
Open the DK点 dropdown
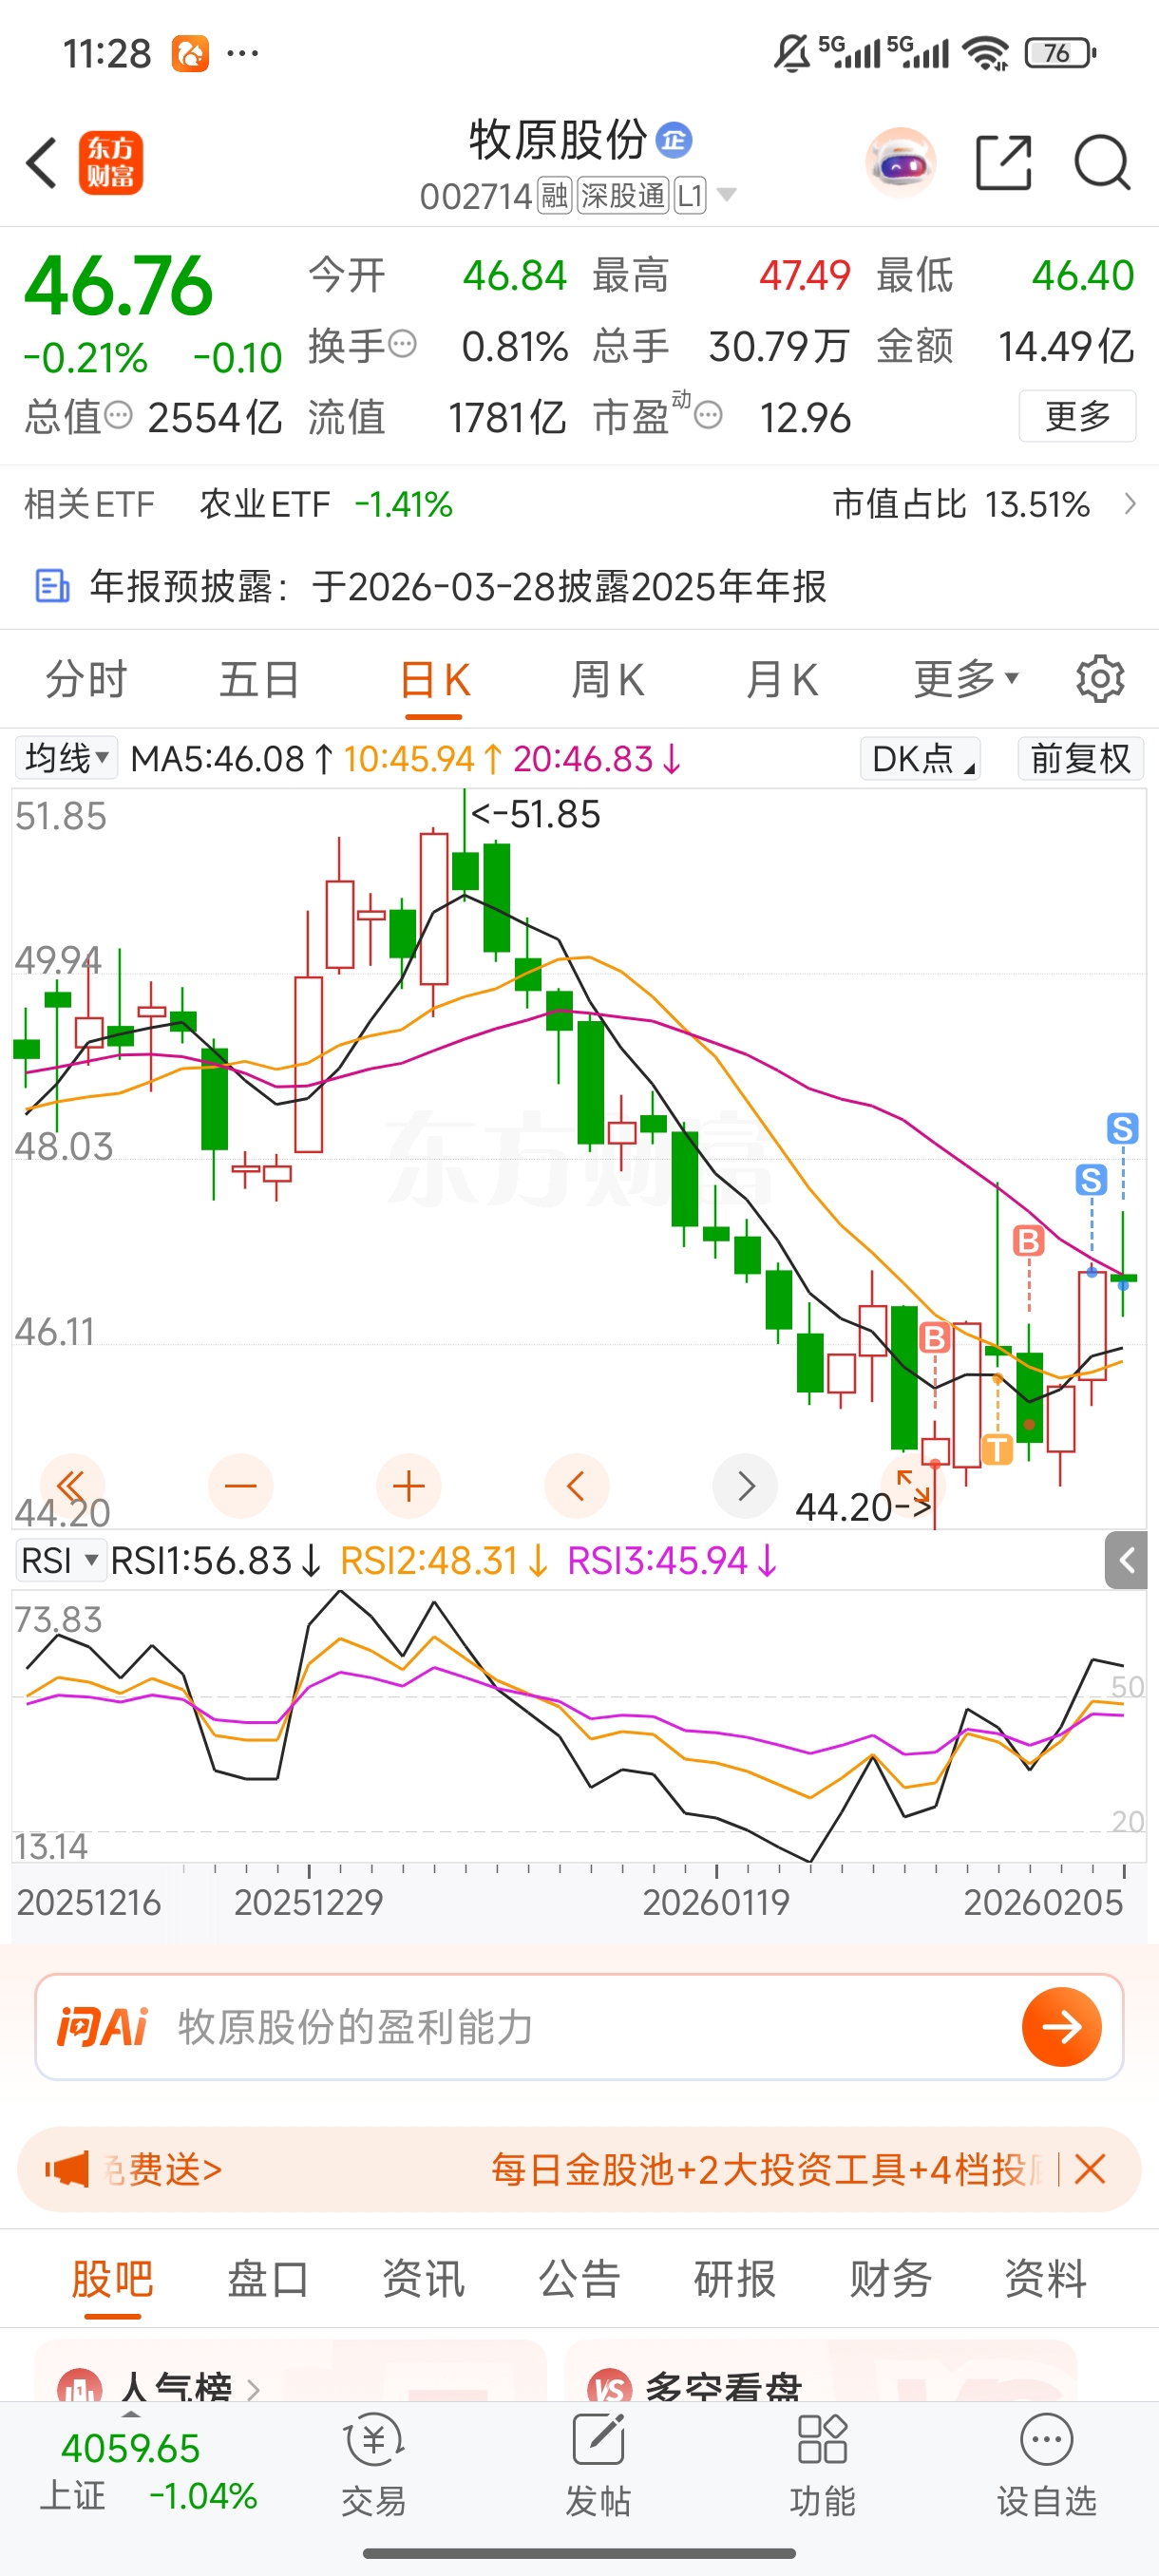coord(920,758)
